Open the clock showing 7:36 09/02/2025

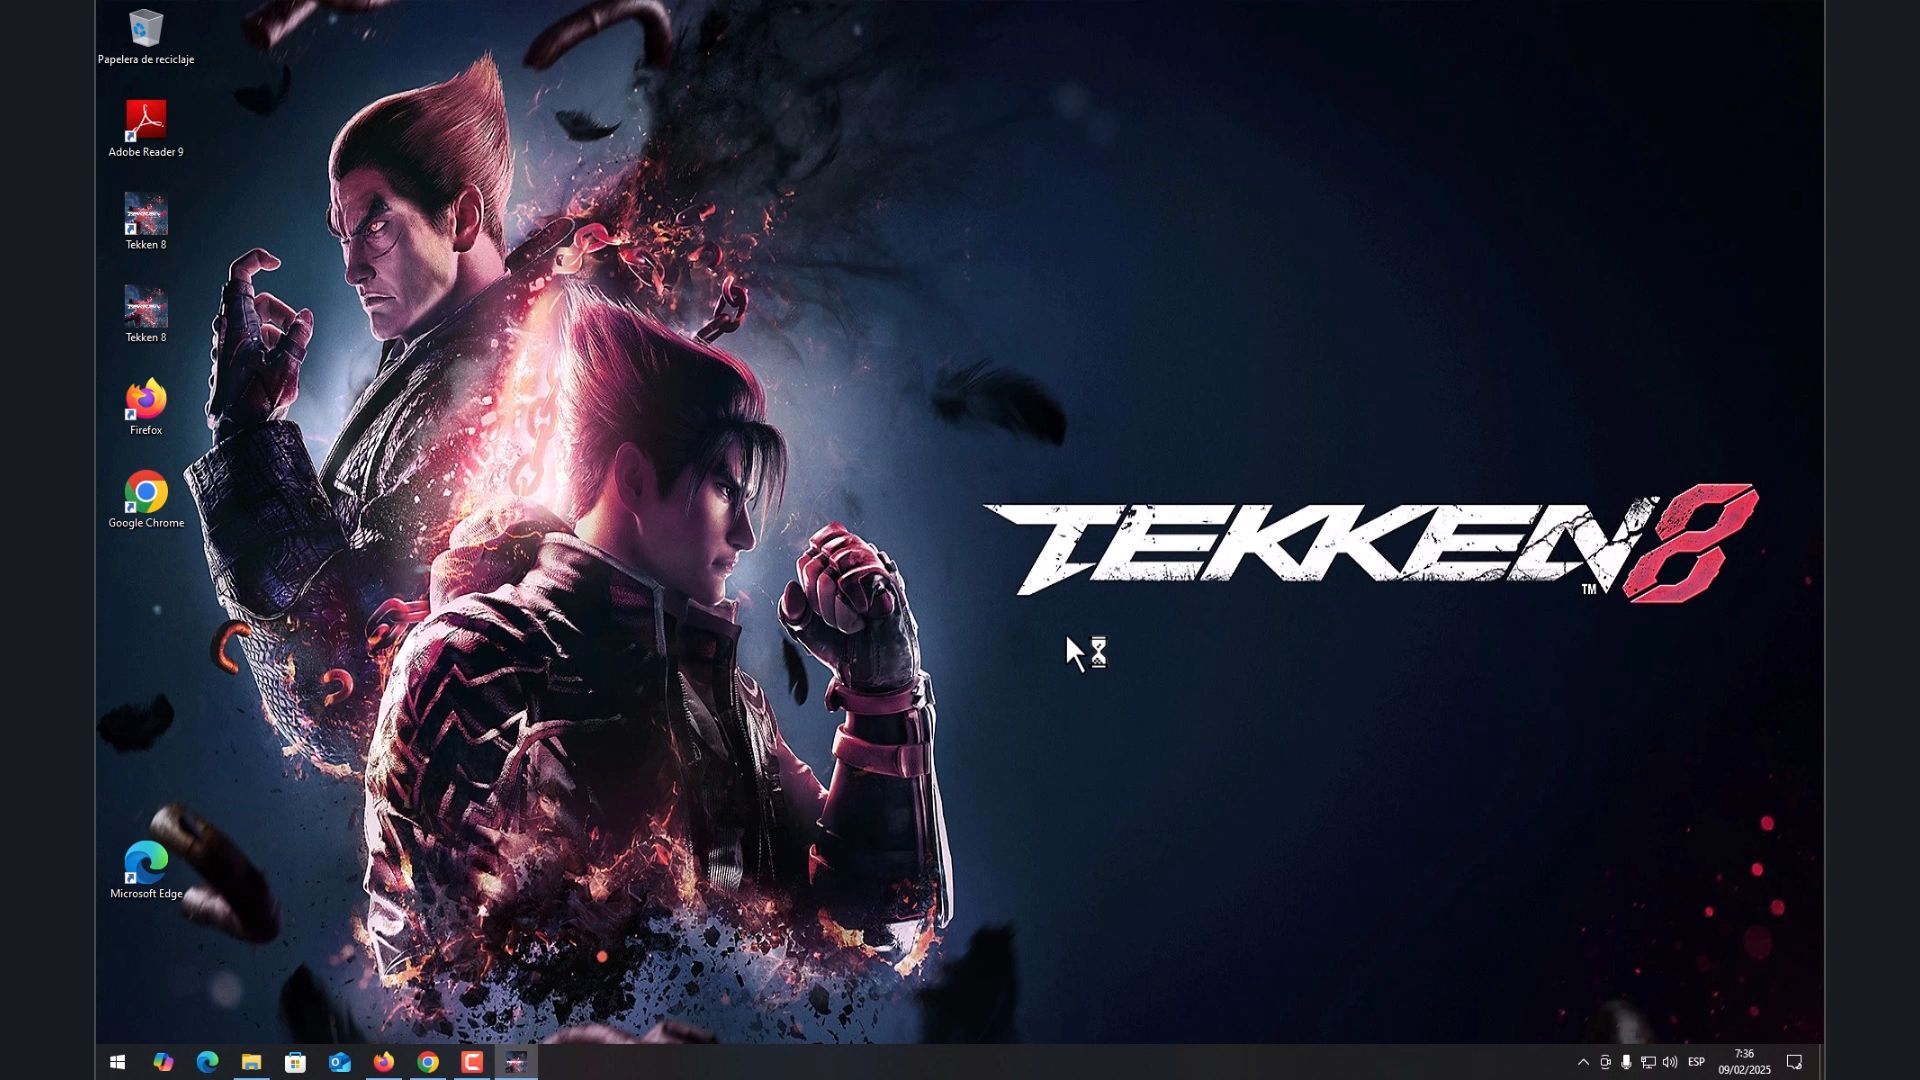point(1745,1062)
